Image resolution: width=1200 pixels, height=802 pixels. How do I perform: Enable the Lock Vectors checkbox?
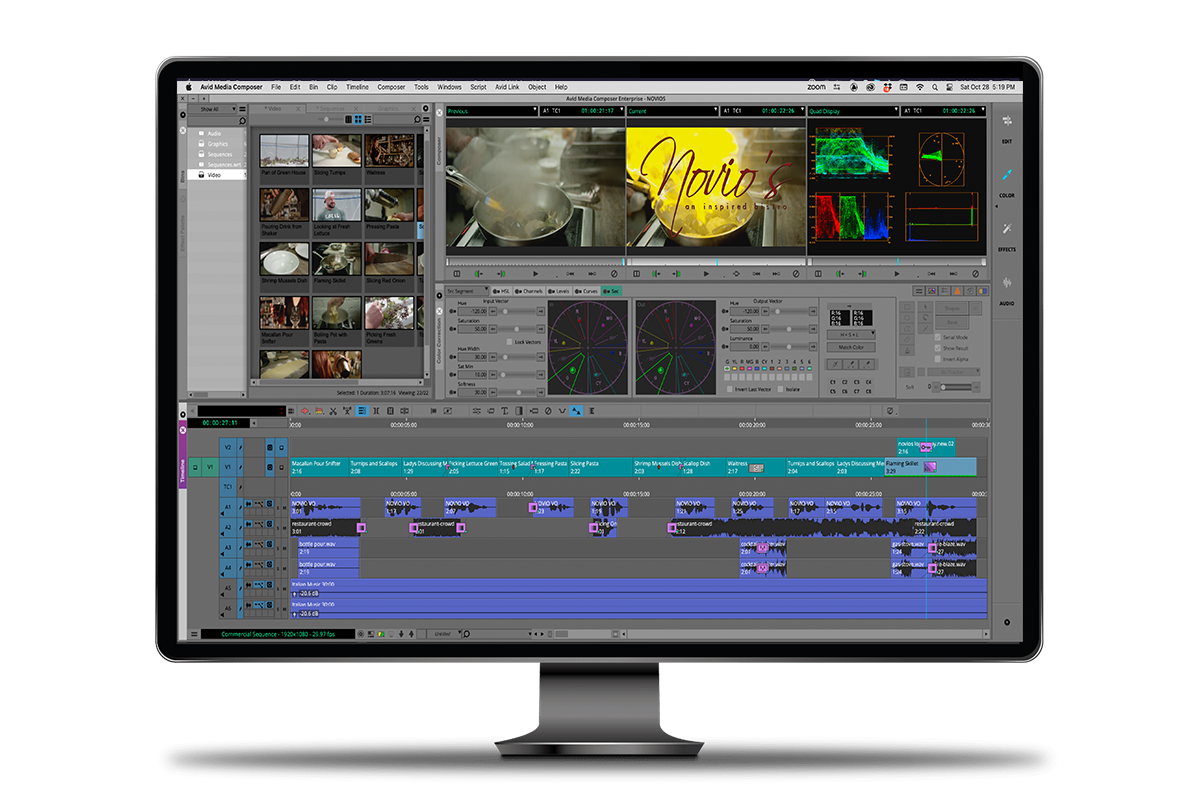[x=508, y=342]
